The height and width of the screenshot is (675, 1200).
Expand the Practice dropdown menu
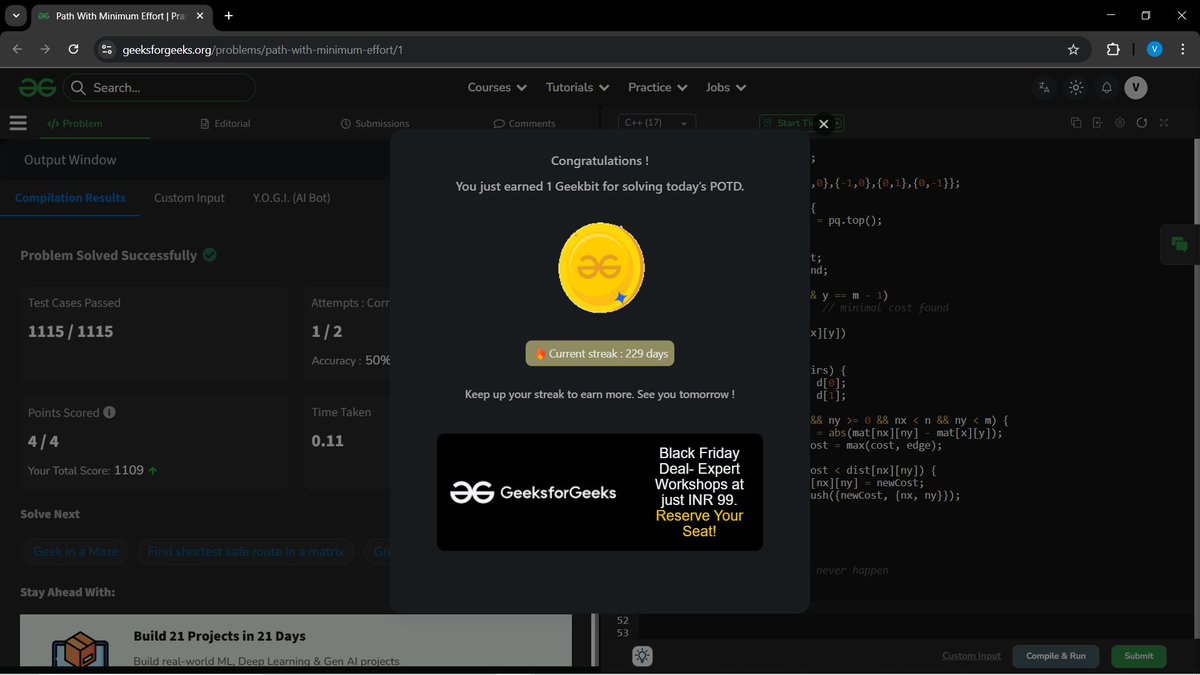pyautogui.click(x=657, y=87)
